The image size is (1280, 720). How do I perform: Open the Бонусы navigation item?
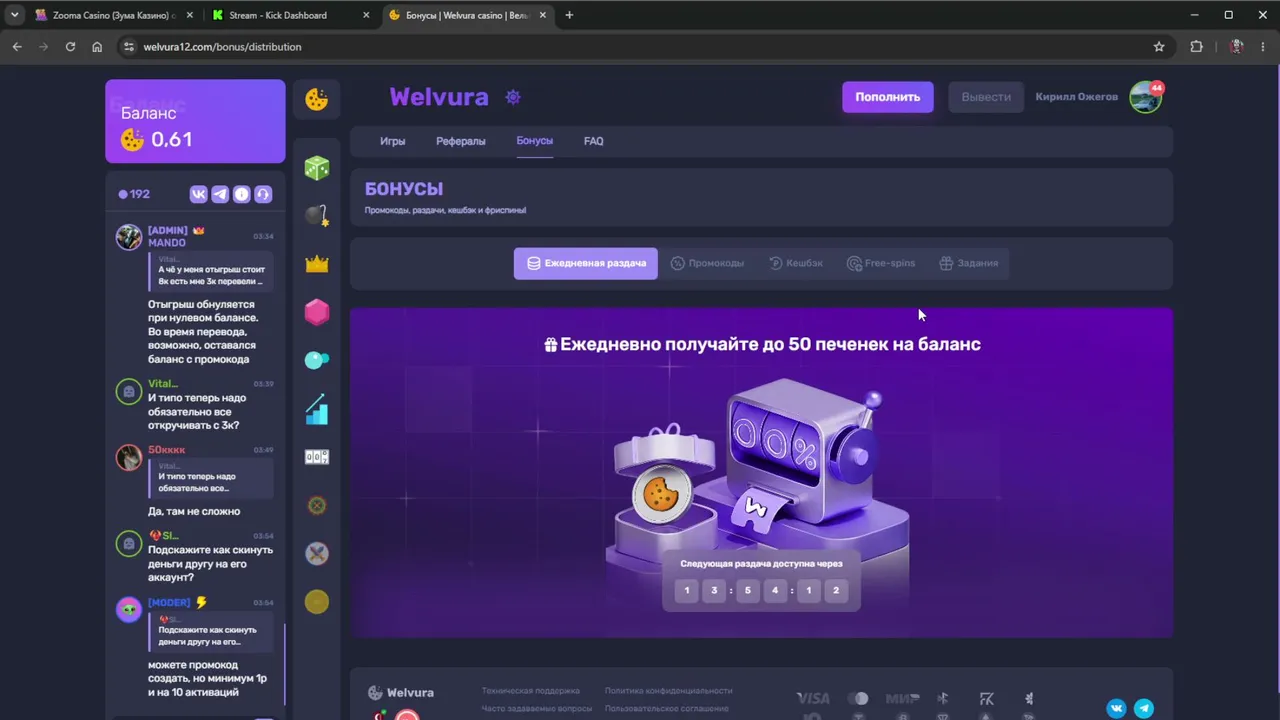click(534, 140)
